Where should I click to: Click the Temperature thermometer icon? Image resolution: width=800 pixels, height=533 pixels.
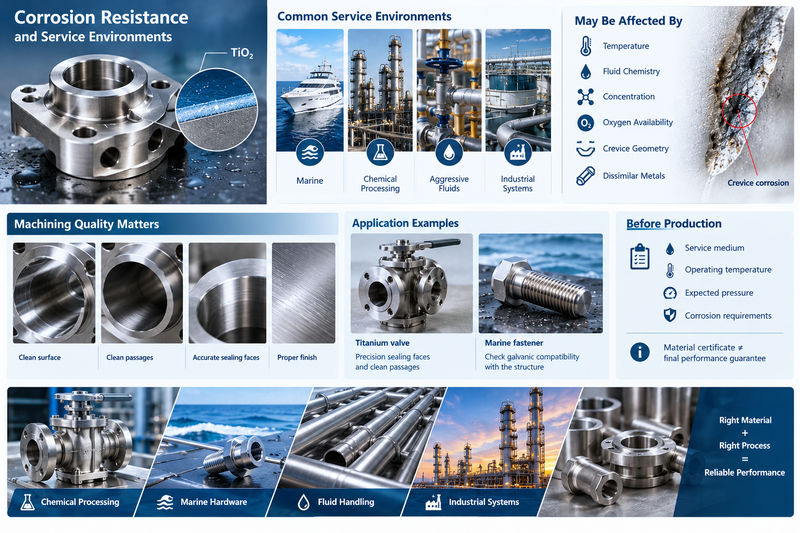coord(586,46)
